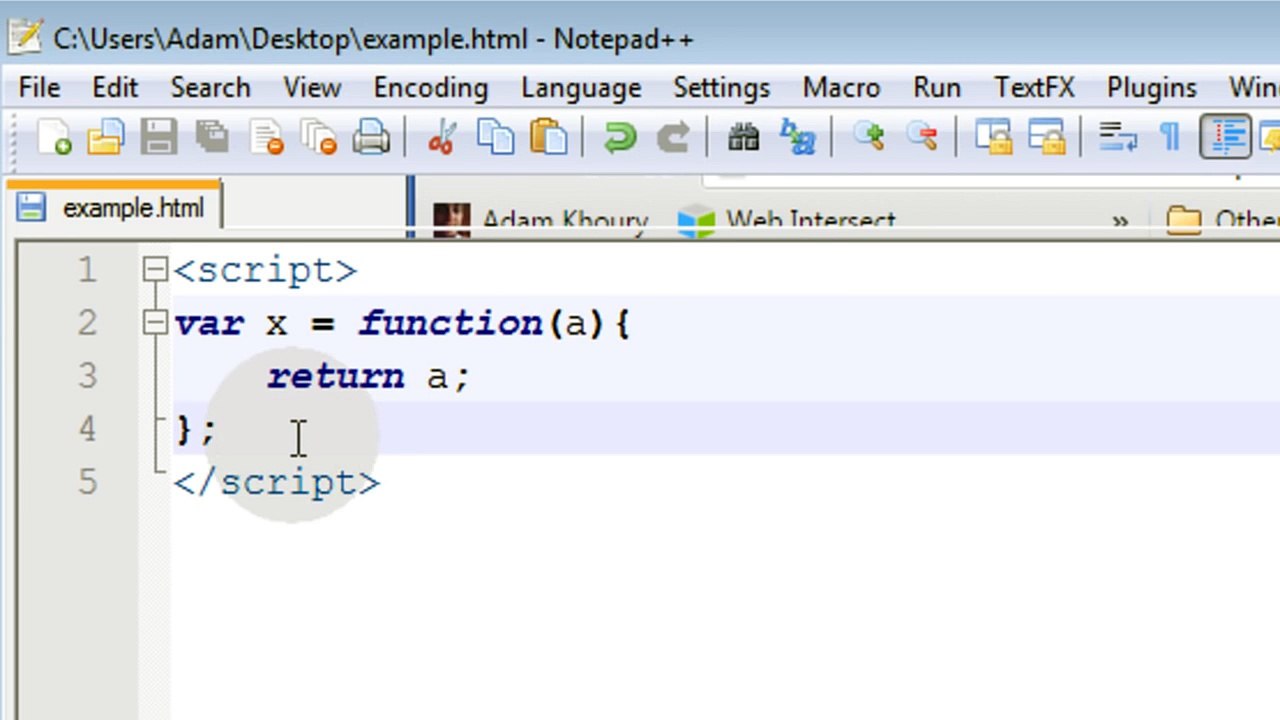Click line number 3 in margin
The height and width of the screenshot is (720, 1280).
pyautogui.click(x=87, y=376)
